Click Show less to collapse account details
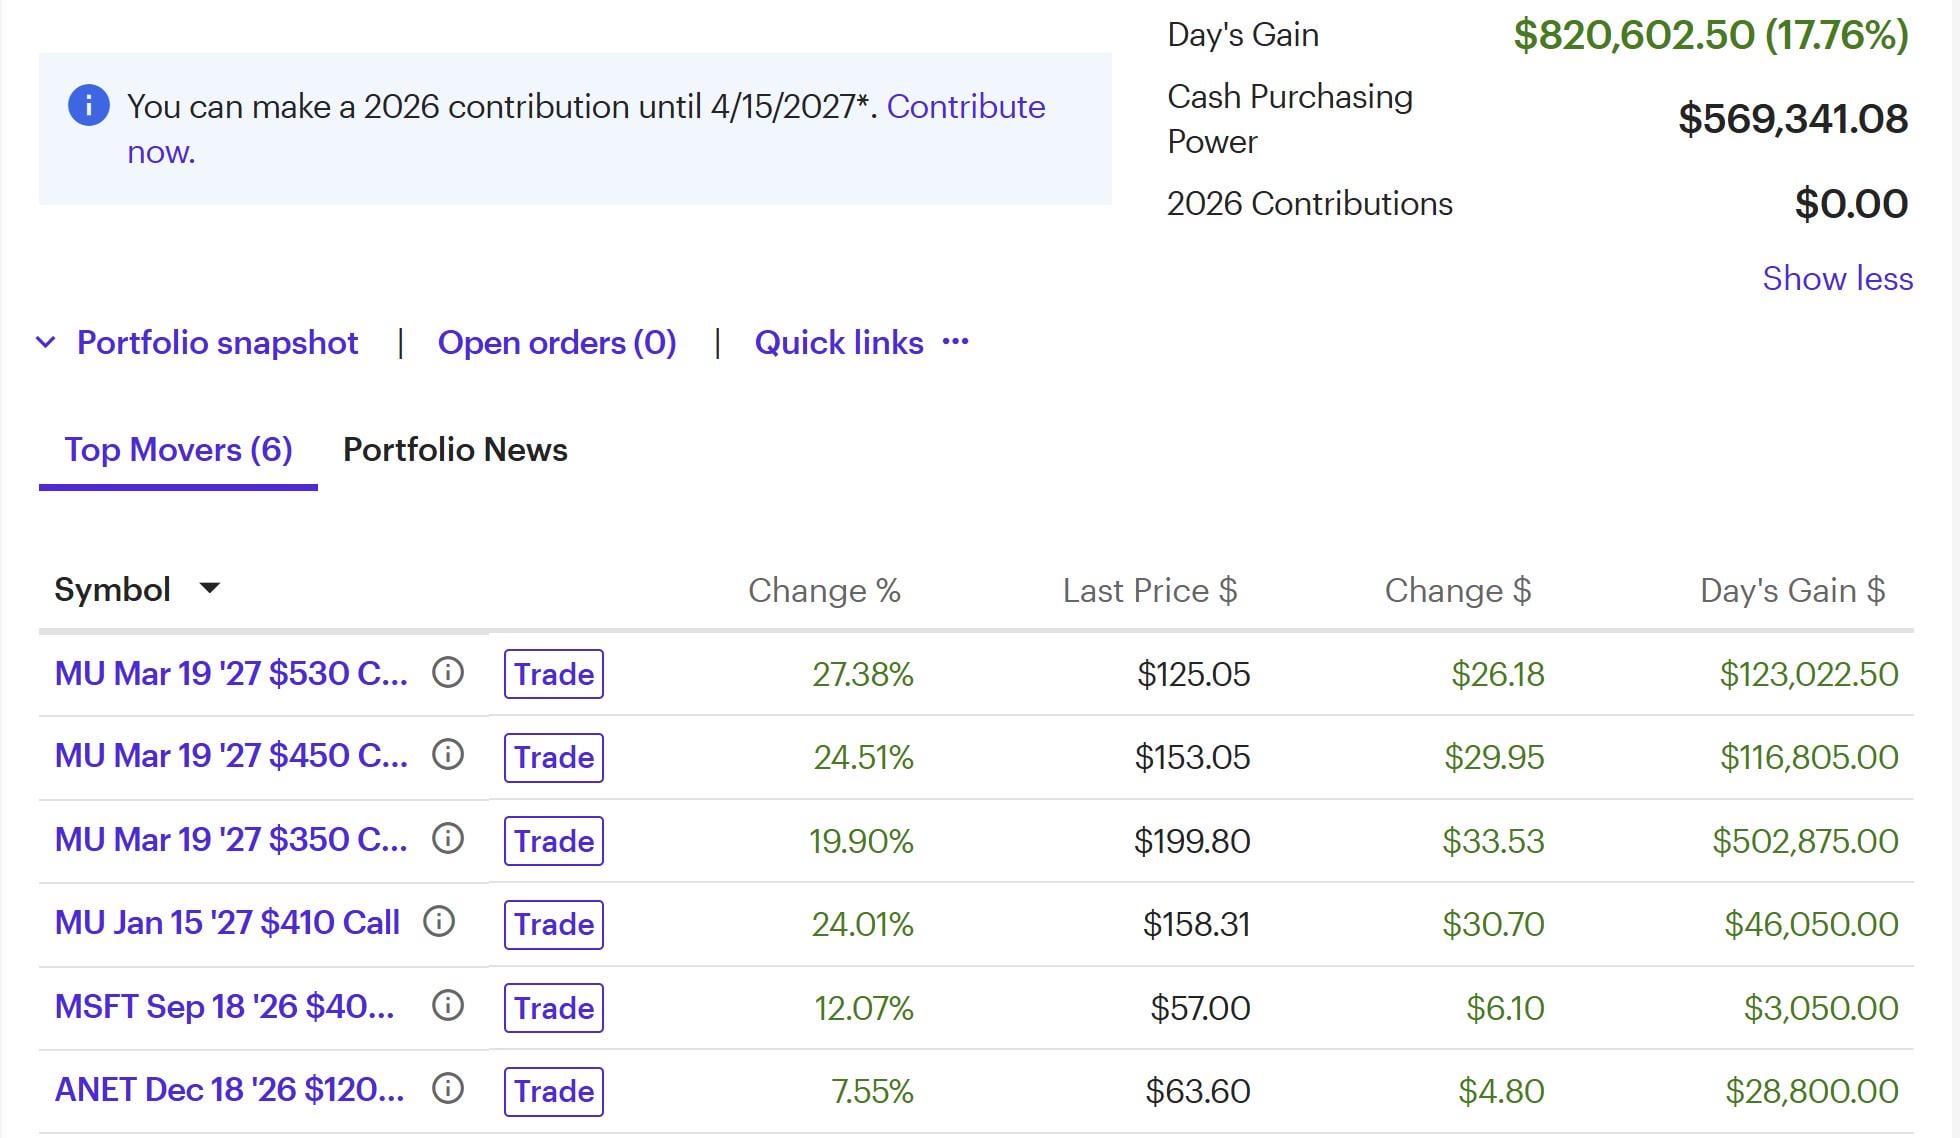Image resolution: width=1960 pixels, height=1138 pixels. [x=1837, y=278]
